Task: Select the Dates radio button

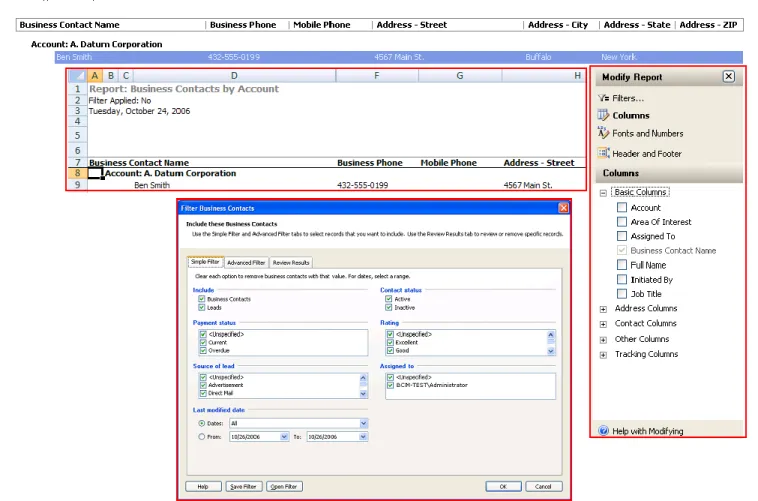Action: [202, 423]
